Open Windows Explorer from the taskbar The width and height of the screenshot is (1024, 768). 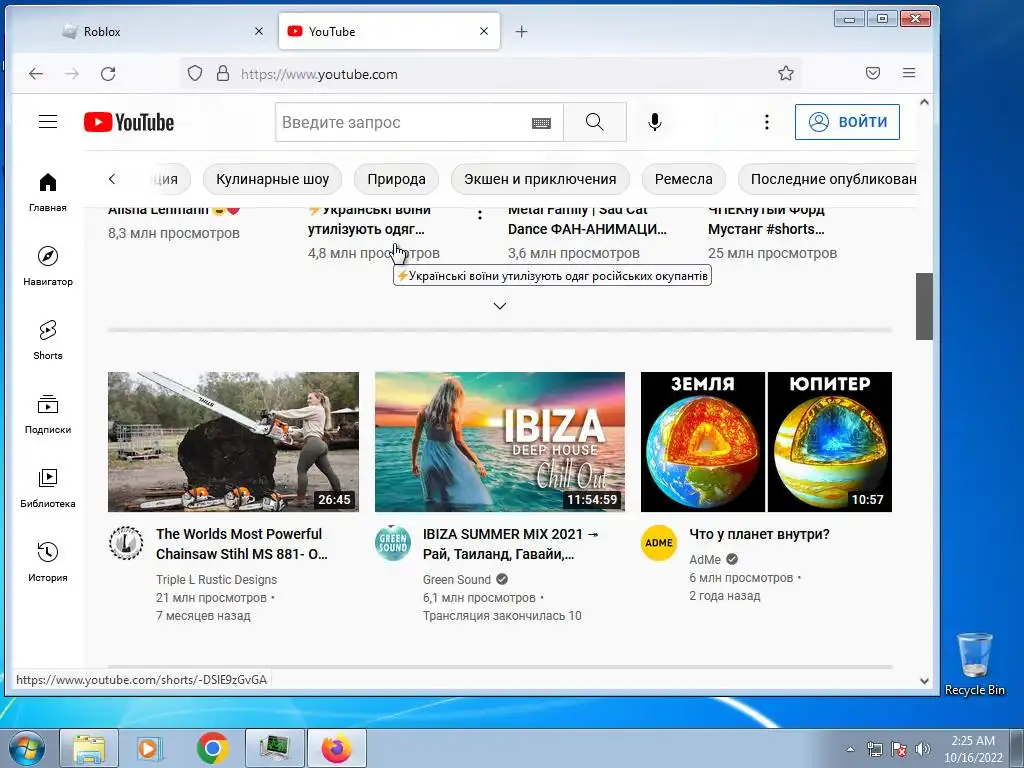tap(89, 748)
